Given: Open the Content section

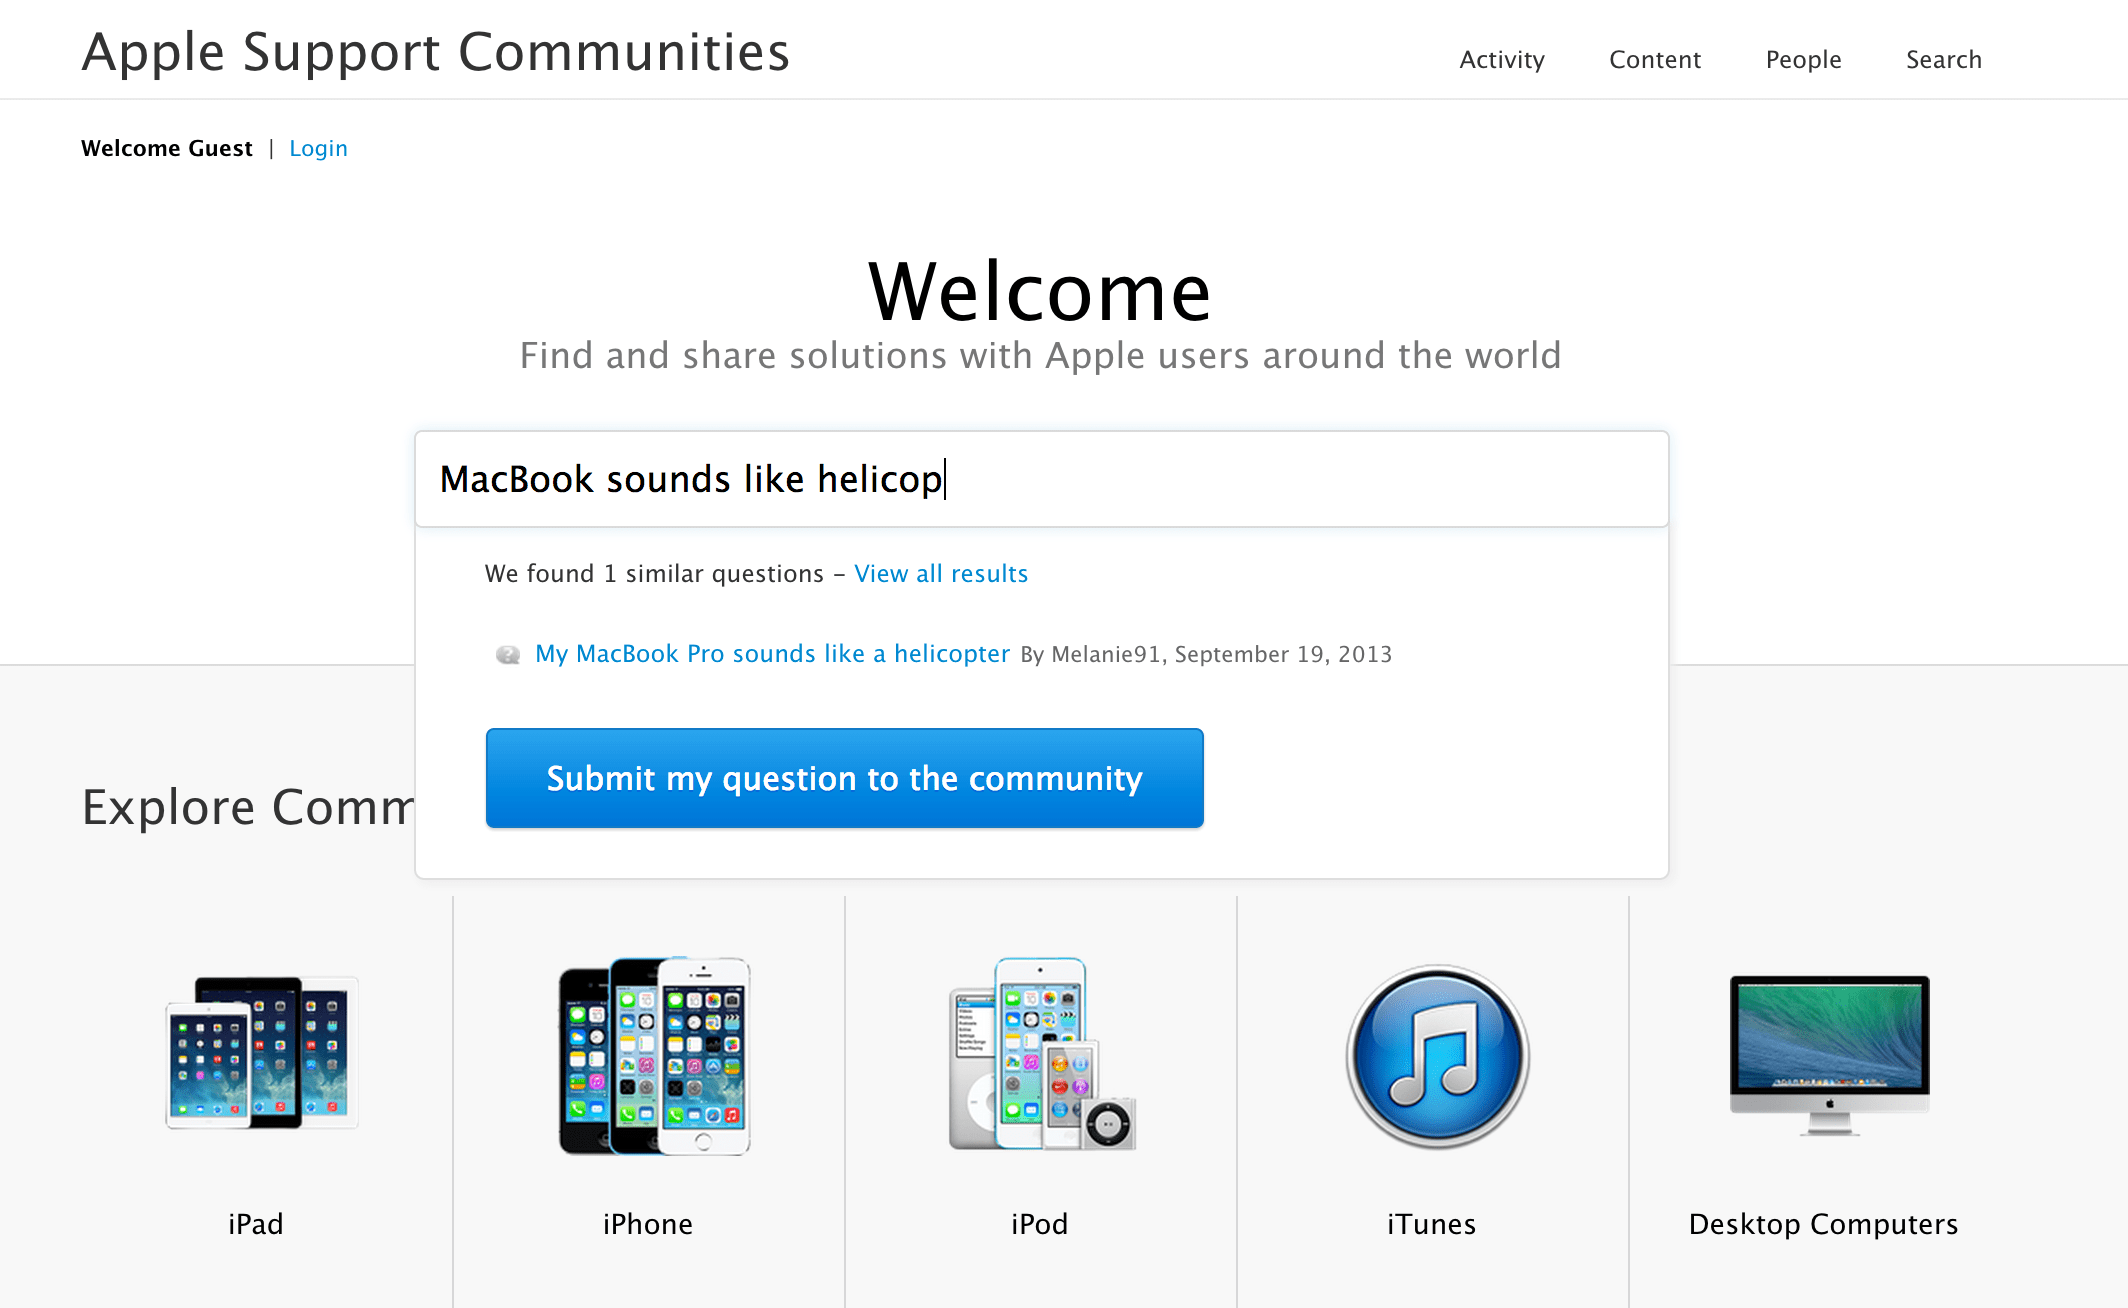Looking at the screenshot, I should click(1655, 59).
